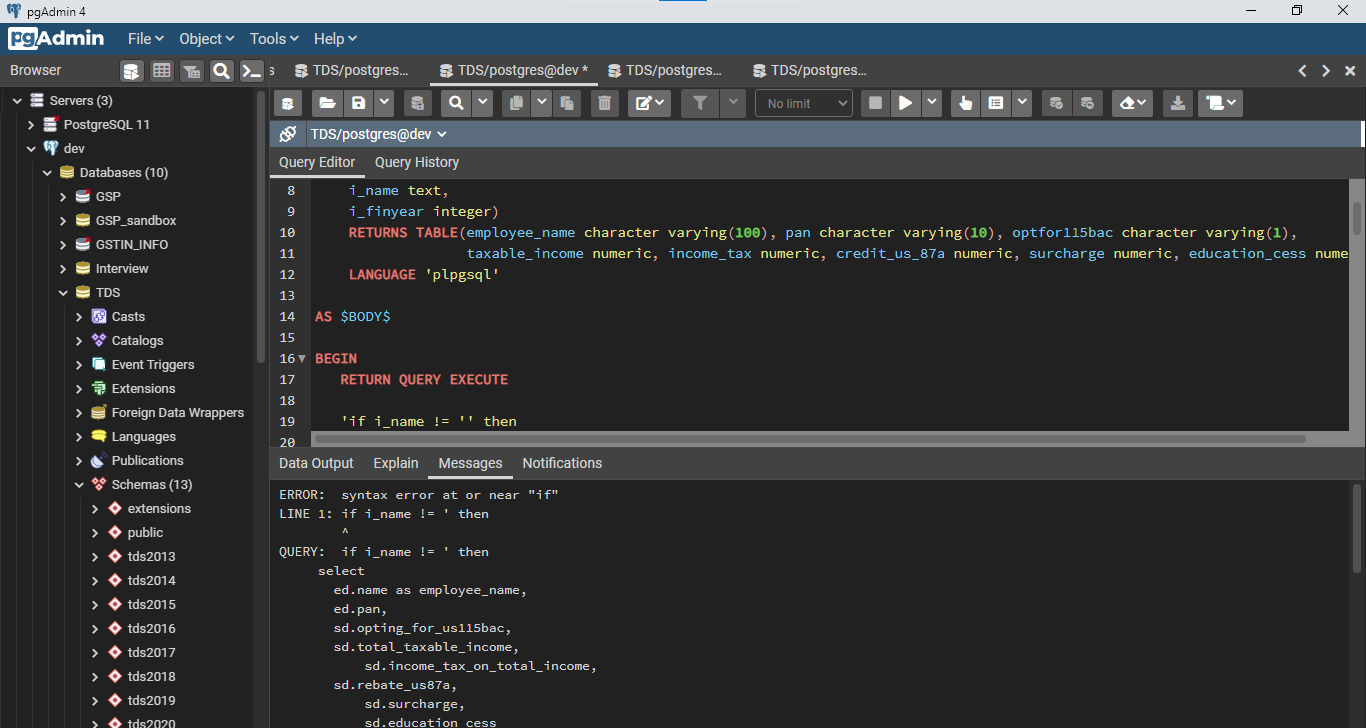Expand the PostgreSQL 11 server node
The width and height of the screenshot is (1366, 728).
tap(31, 125)
